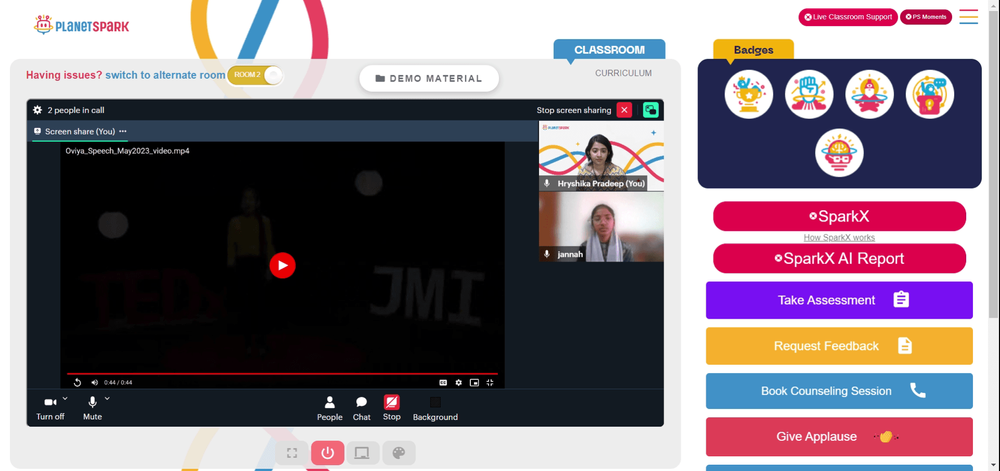This screenshot has height=471, width=1000.
Task: Play the video with red play button
Action: 283,265
